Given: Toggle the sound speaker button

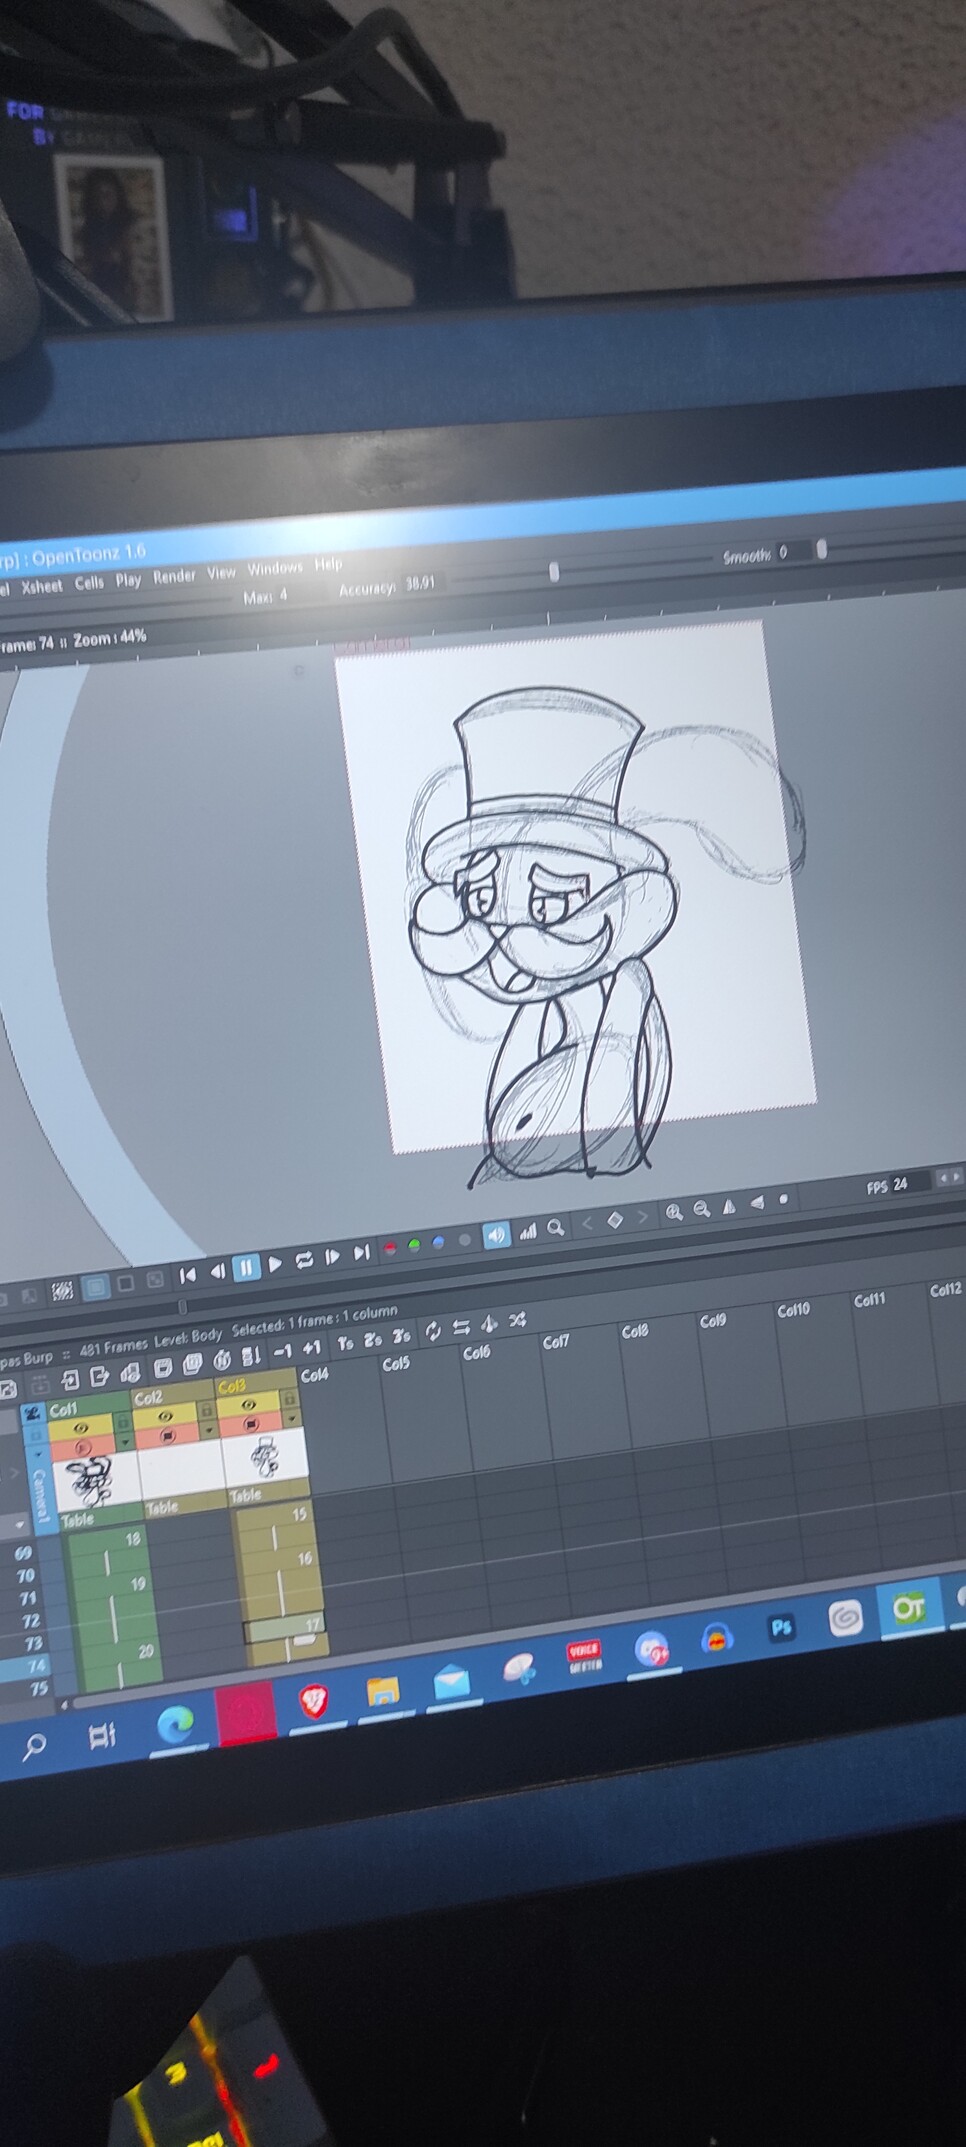Looking at the screenshot, I should pos(496,1236).
